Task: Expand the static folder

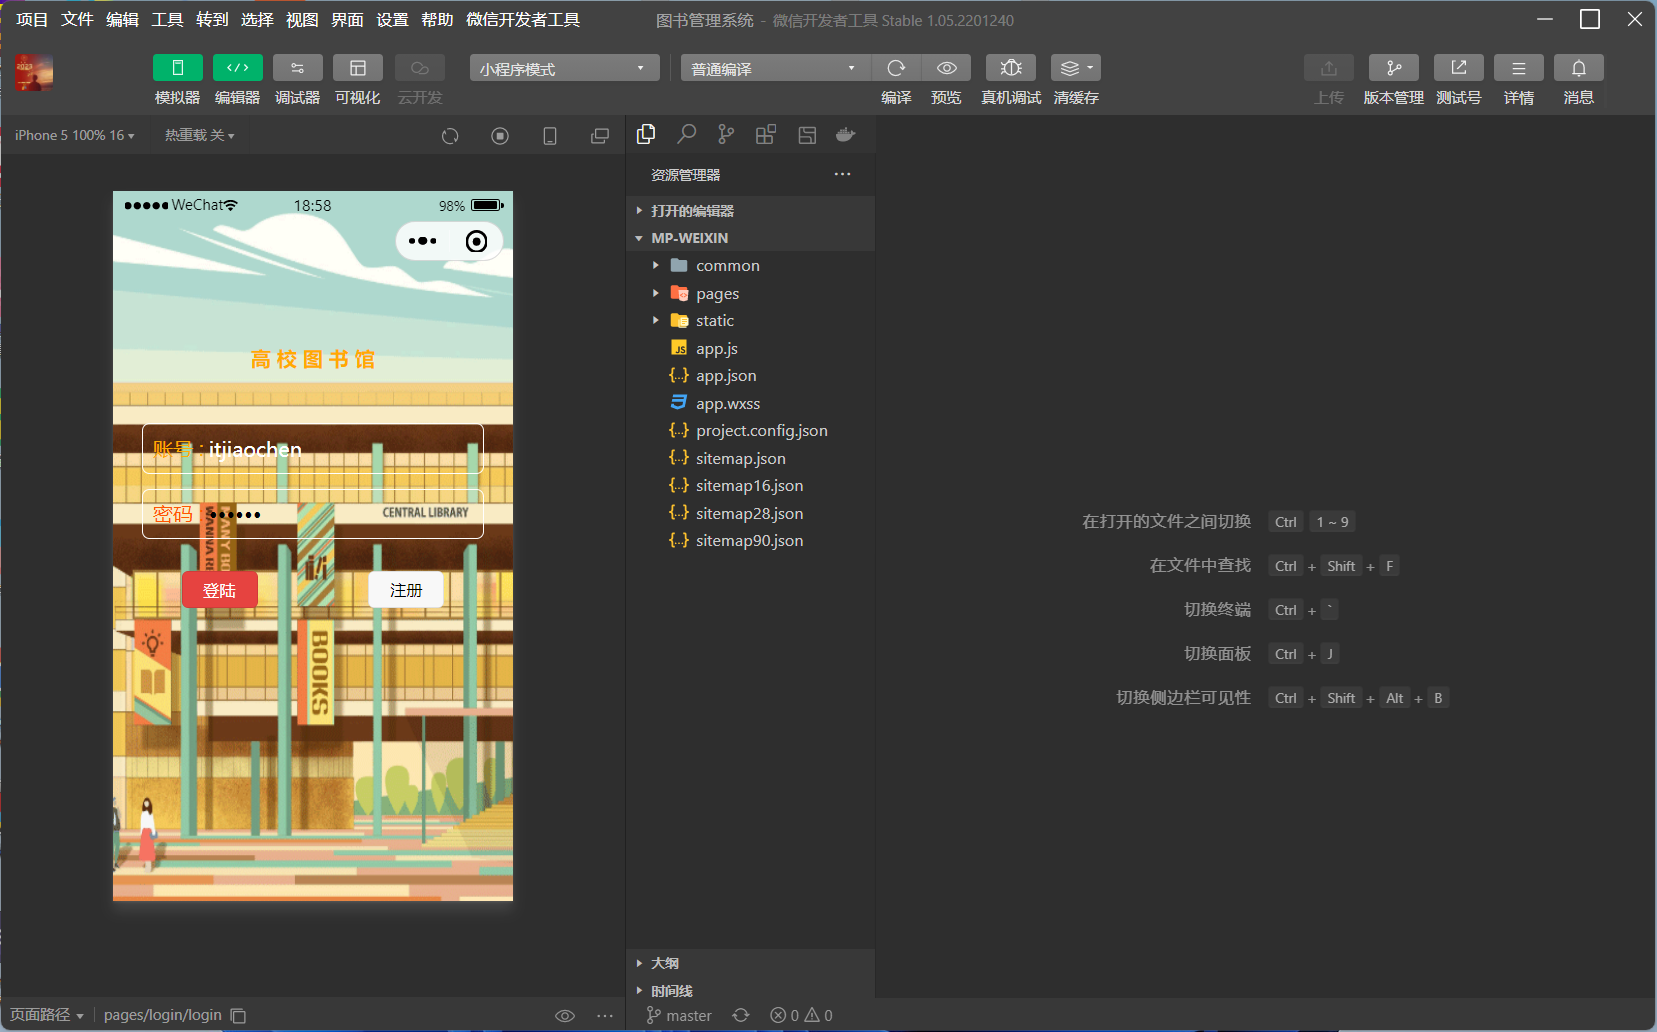Action: (750, 320)
